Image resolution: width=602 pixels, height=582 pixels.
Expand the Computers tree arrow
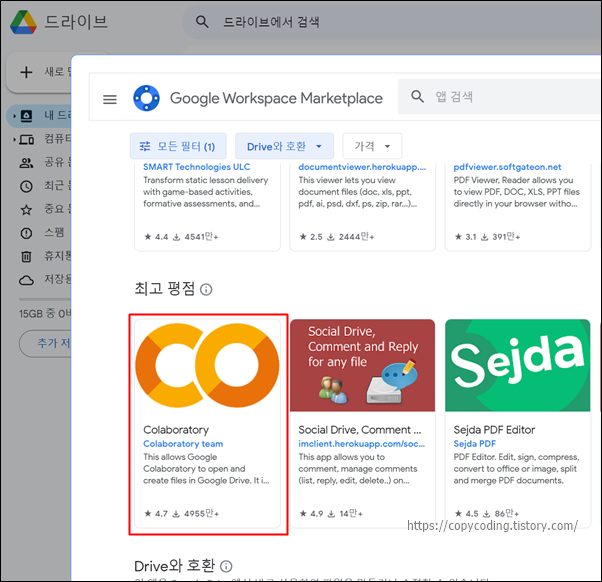pyautogui.click(x=14, y=139)
